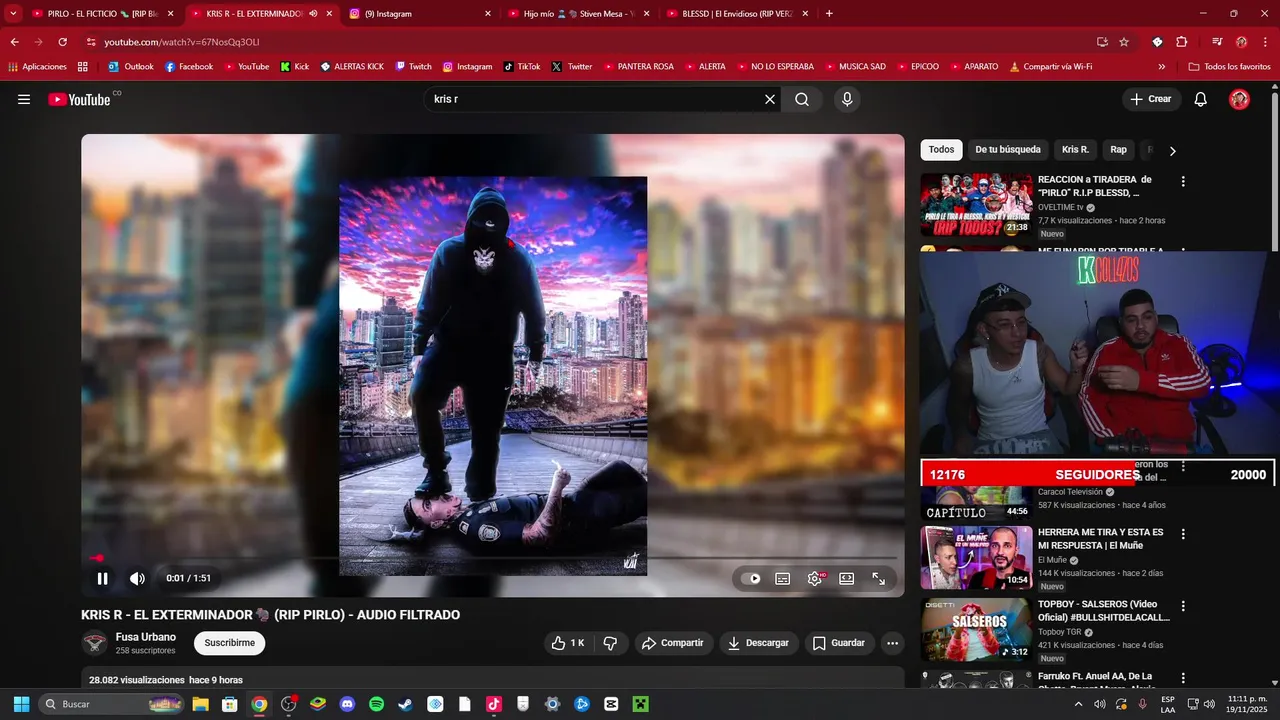Pause the video playback
Image resolution: width=1280 pixels, height=720 pixels.
coord(102,578)
